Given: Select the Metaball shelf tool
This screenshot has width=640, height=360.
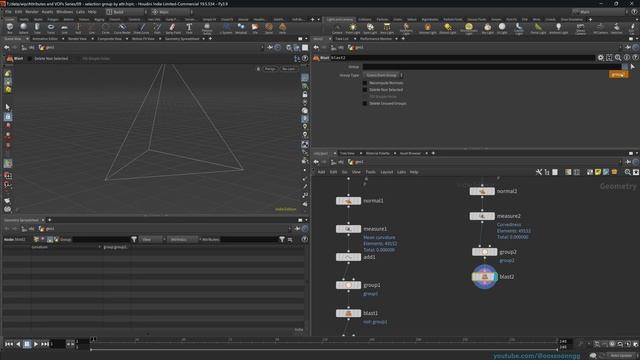Looking at the screenshot, I should click(241, 28).
